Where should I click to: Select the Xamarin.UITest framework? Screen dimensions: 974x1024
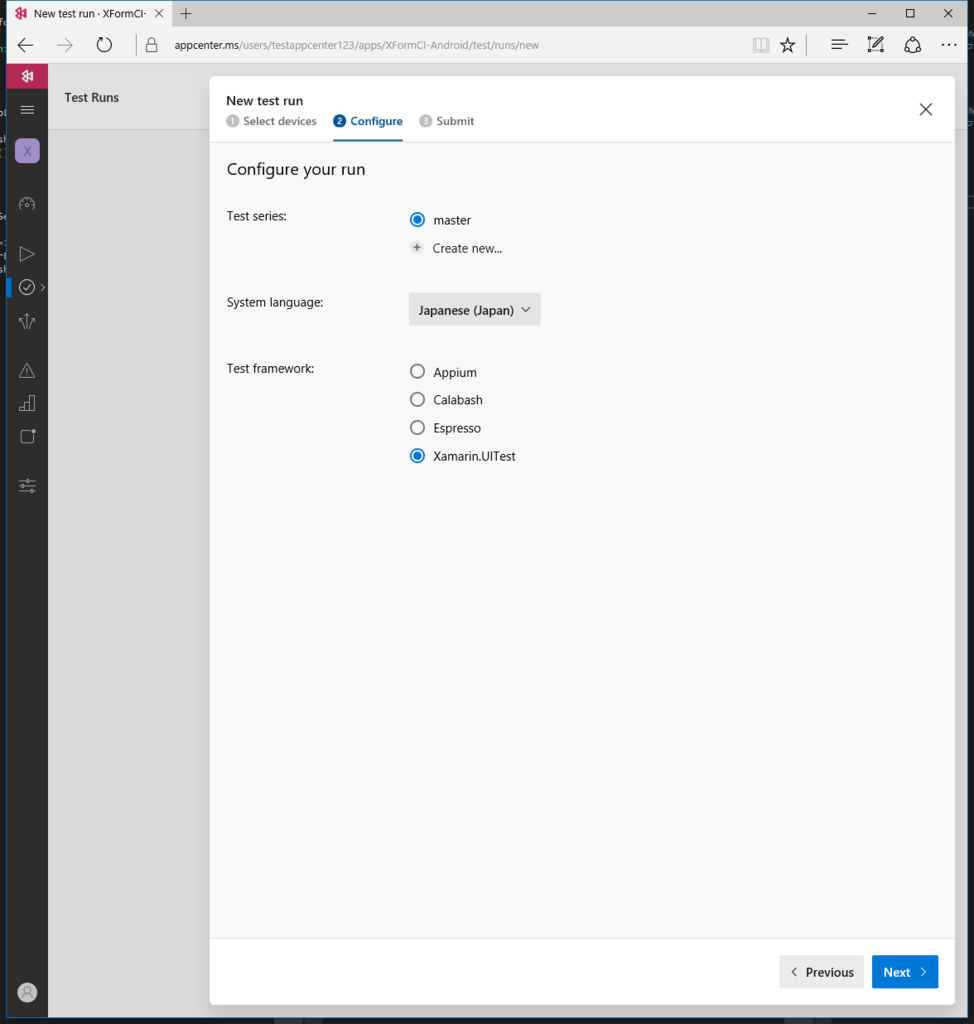(x=417, y=456)
